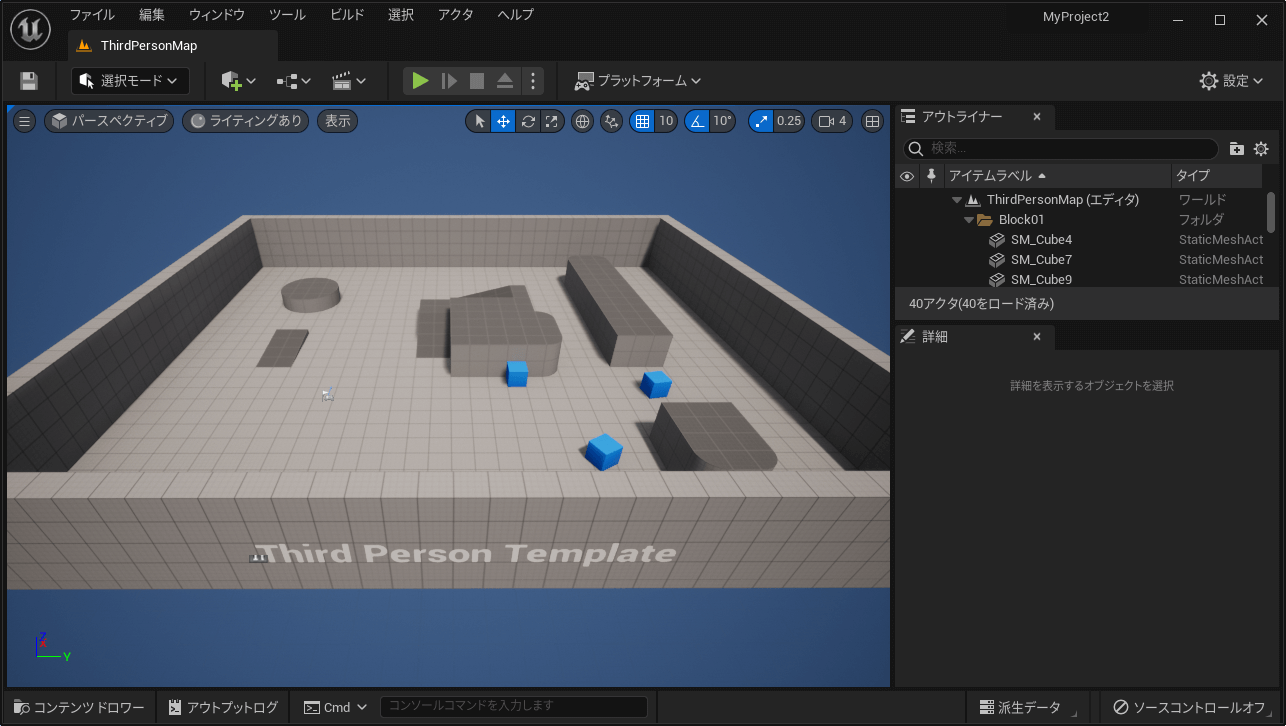Image resolution: width=1286 pixels, height=726 pixels.
Task: Start Play in Editor
Action: (x=421, y=81)
